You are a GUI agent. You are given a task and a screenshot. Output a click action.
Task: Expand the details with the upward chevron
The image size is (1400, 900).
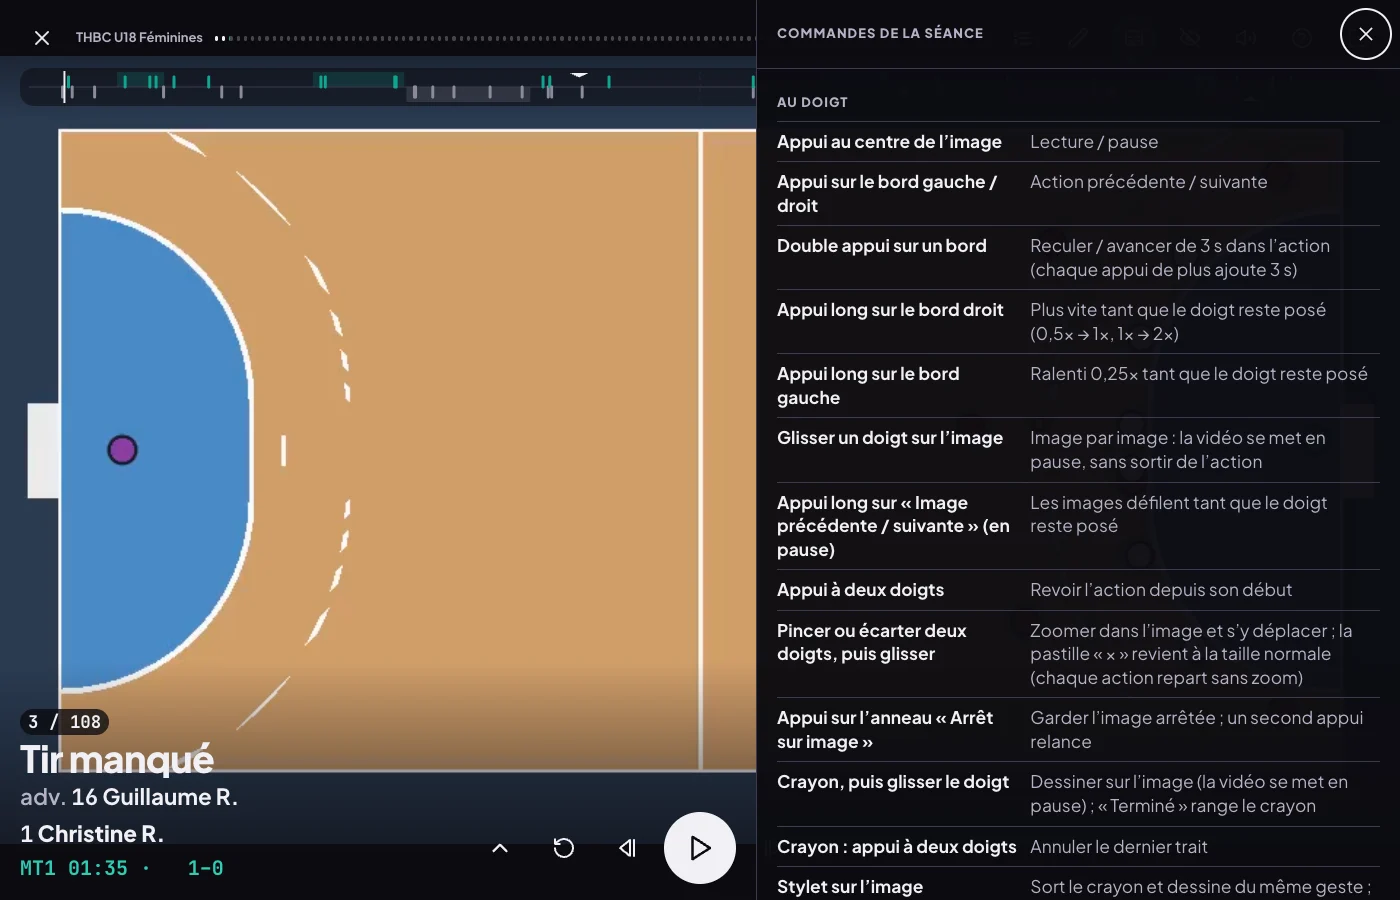click(x=500, y=848)
